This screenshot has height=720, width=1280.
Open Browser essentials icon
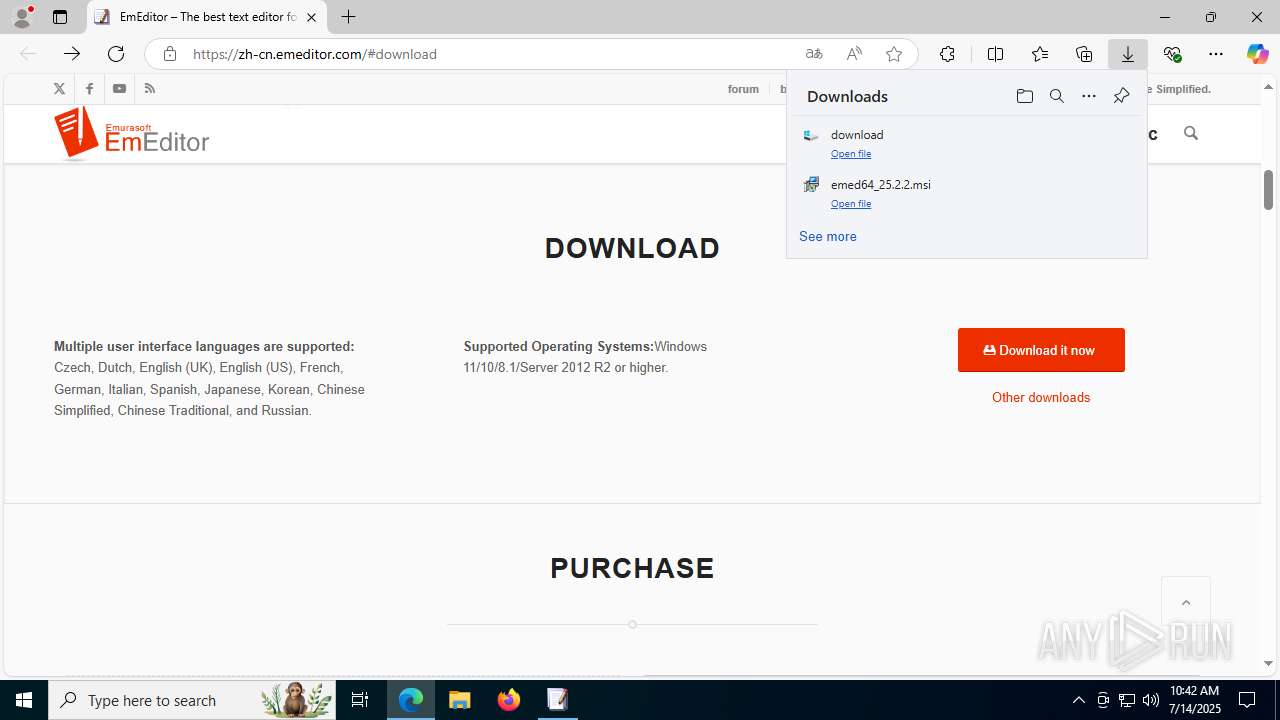(x=1172, y=54)
